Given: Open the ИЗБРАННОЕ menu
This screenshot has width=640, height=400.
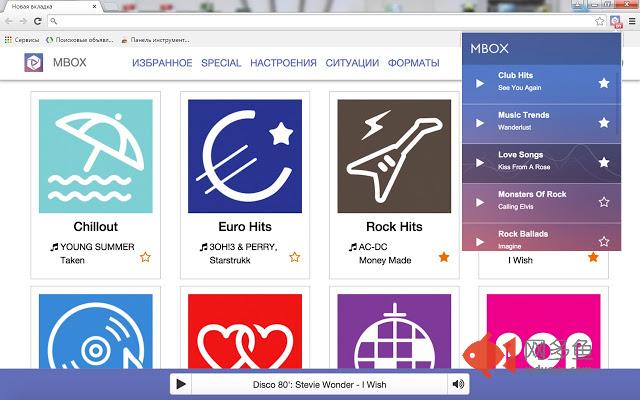Looking at the screenshot, I should [x=162, y=63].
